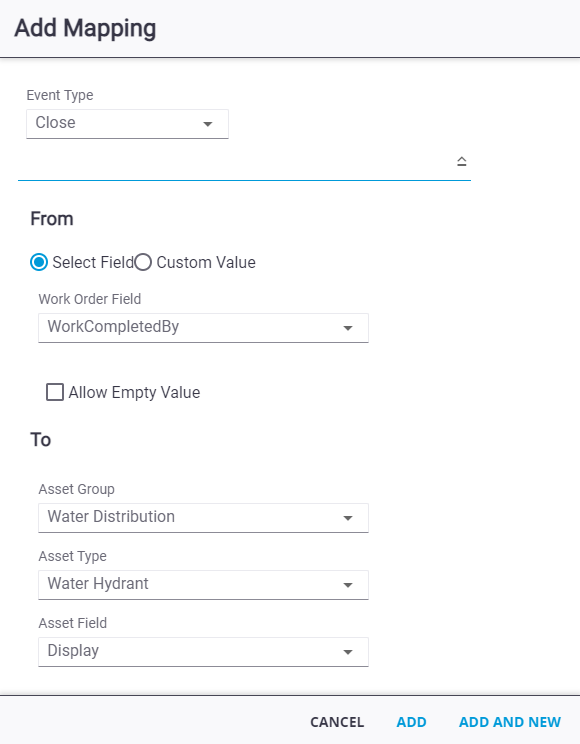Screen dimensions: 580x744
Task: Select the Select Field radio button
Action: [x=39, y=262]
